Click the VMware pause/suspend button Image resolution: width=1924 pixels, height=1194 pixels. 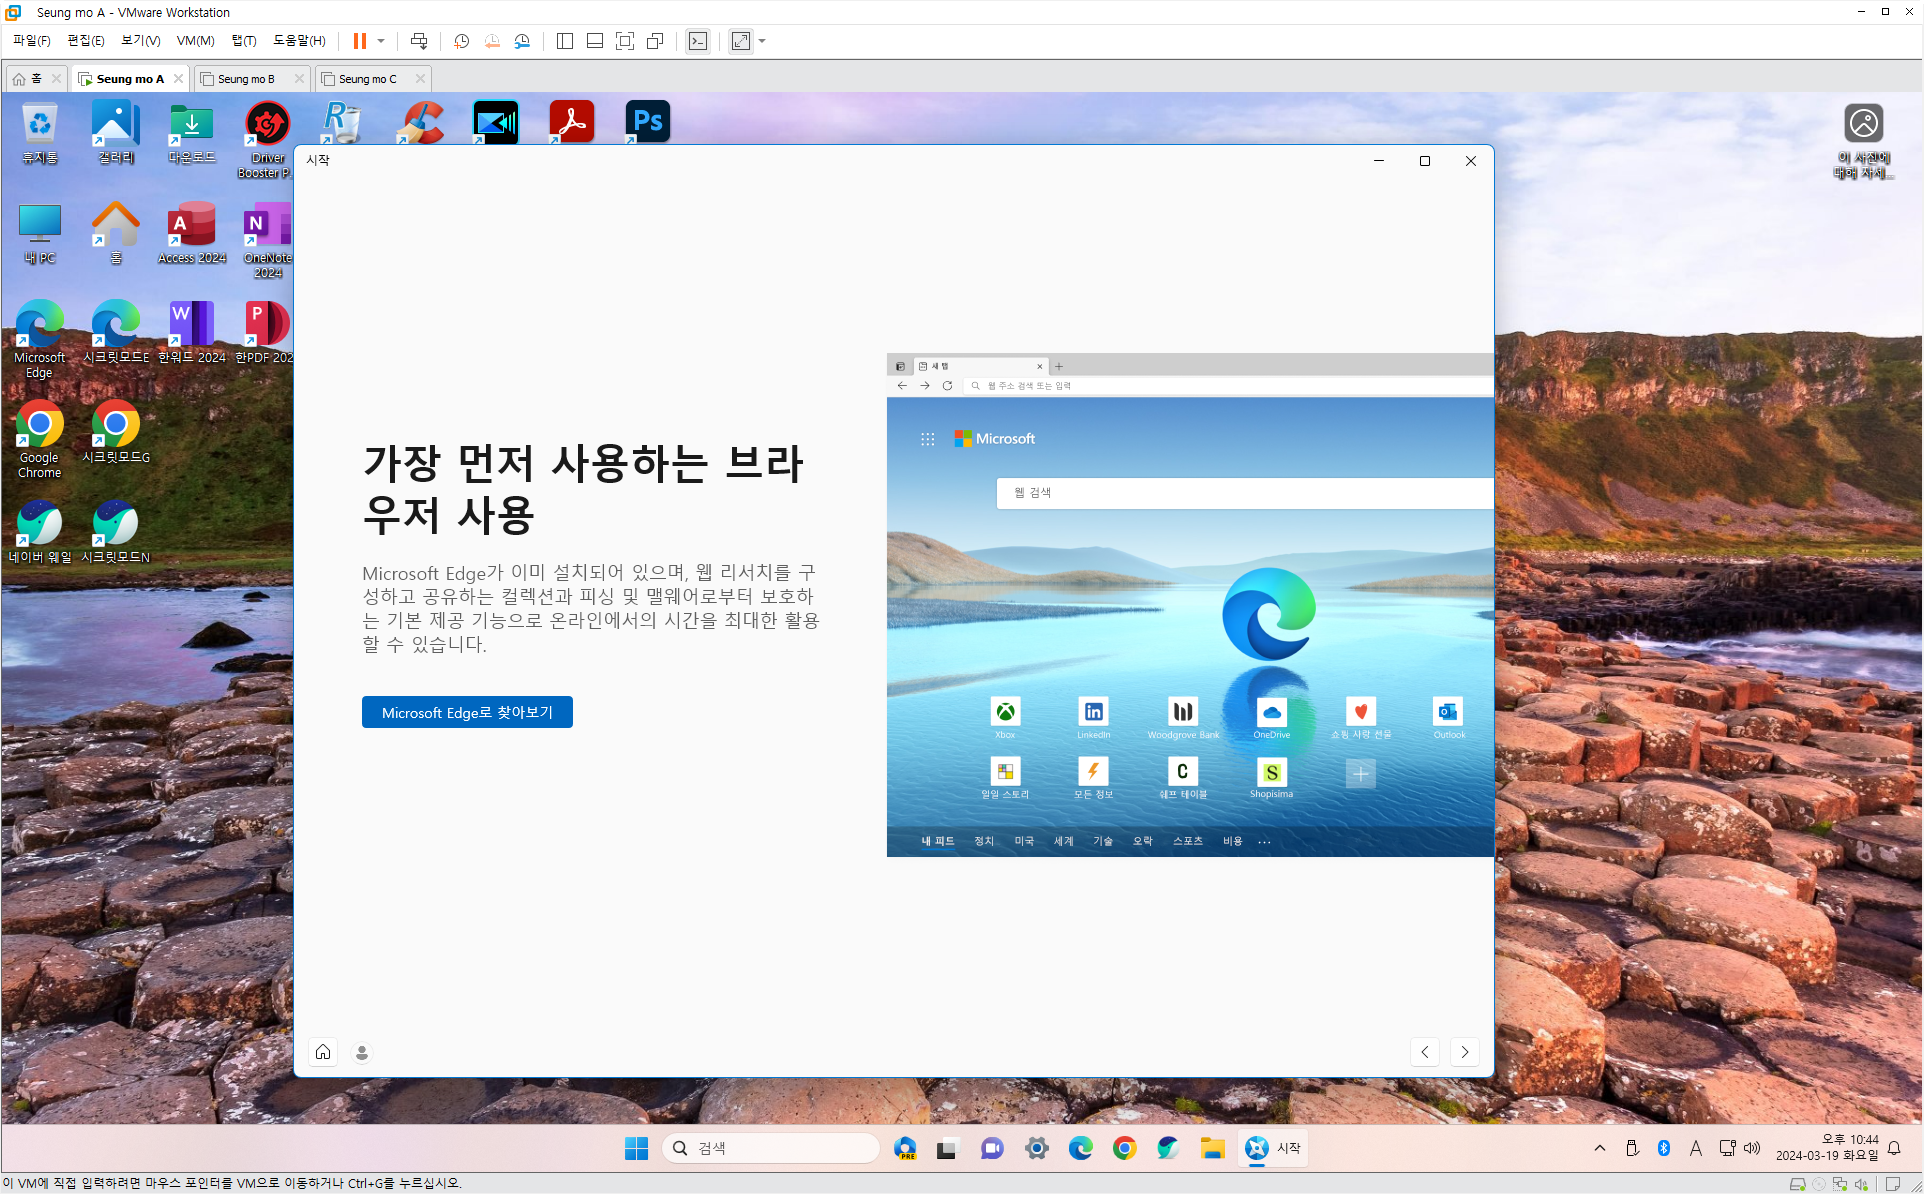point(359,41)
